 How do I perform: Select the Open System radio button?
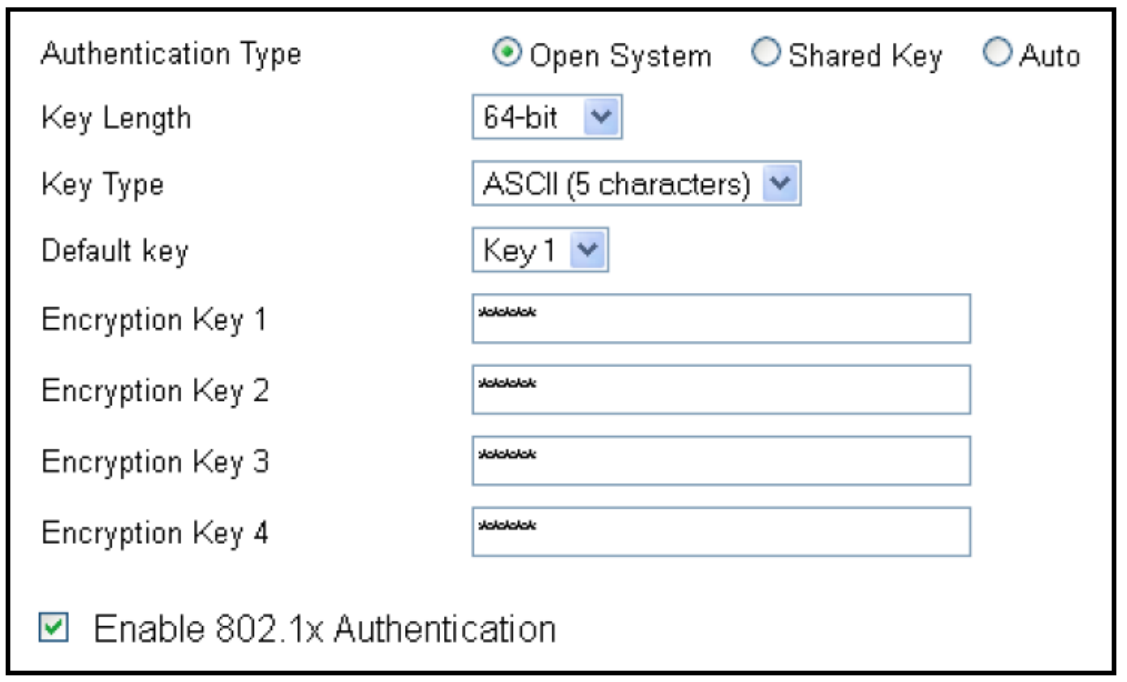coord(507,54)
